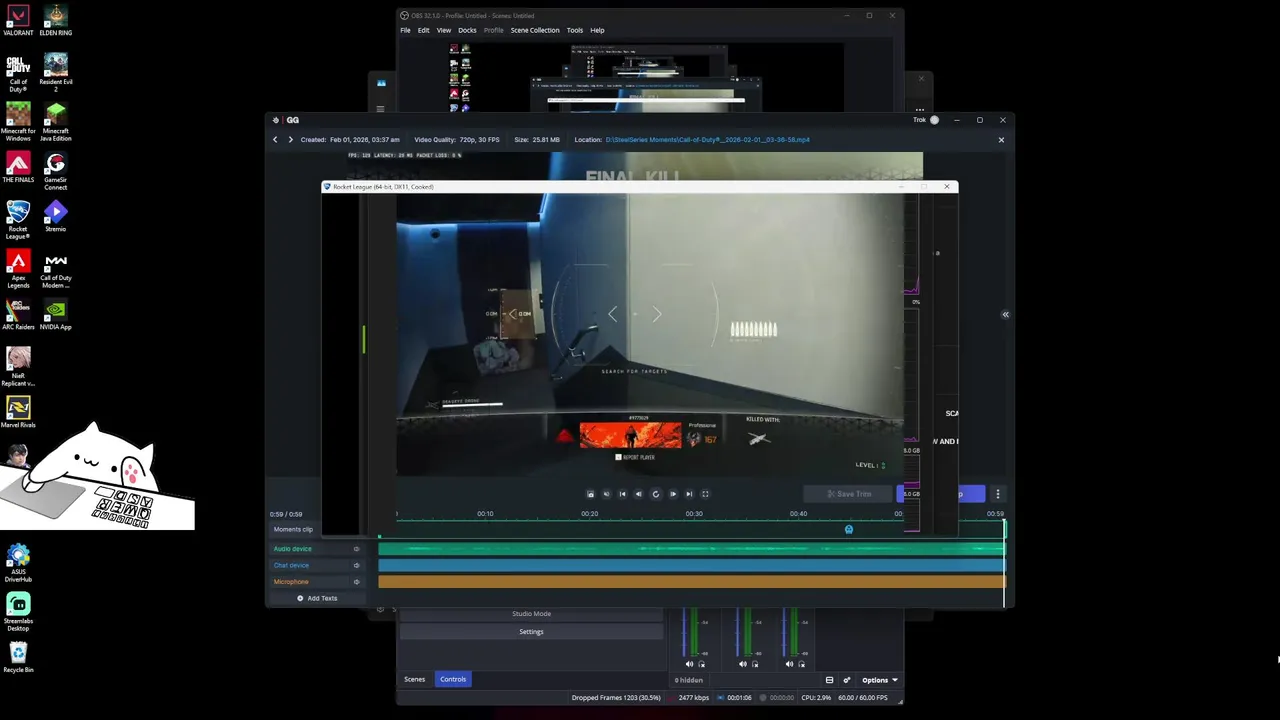The image size is (1280, 720).
Task: Select the Resident Evil 2 desktop icon
Action: 56,73
